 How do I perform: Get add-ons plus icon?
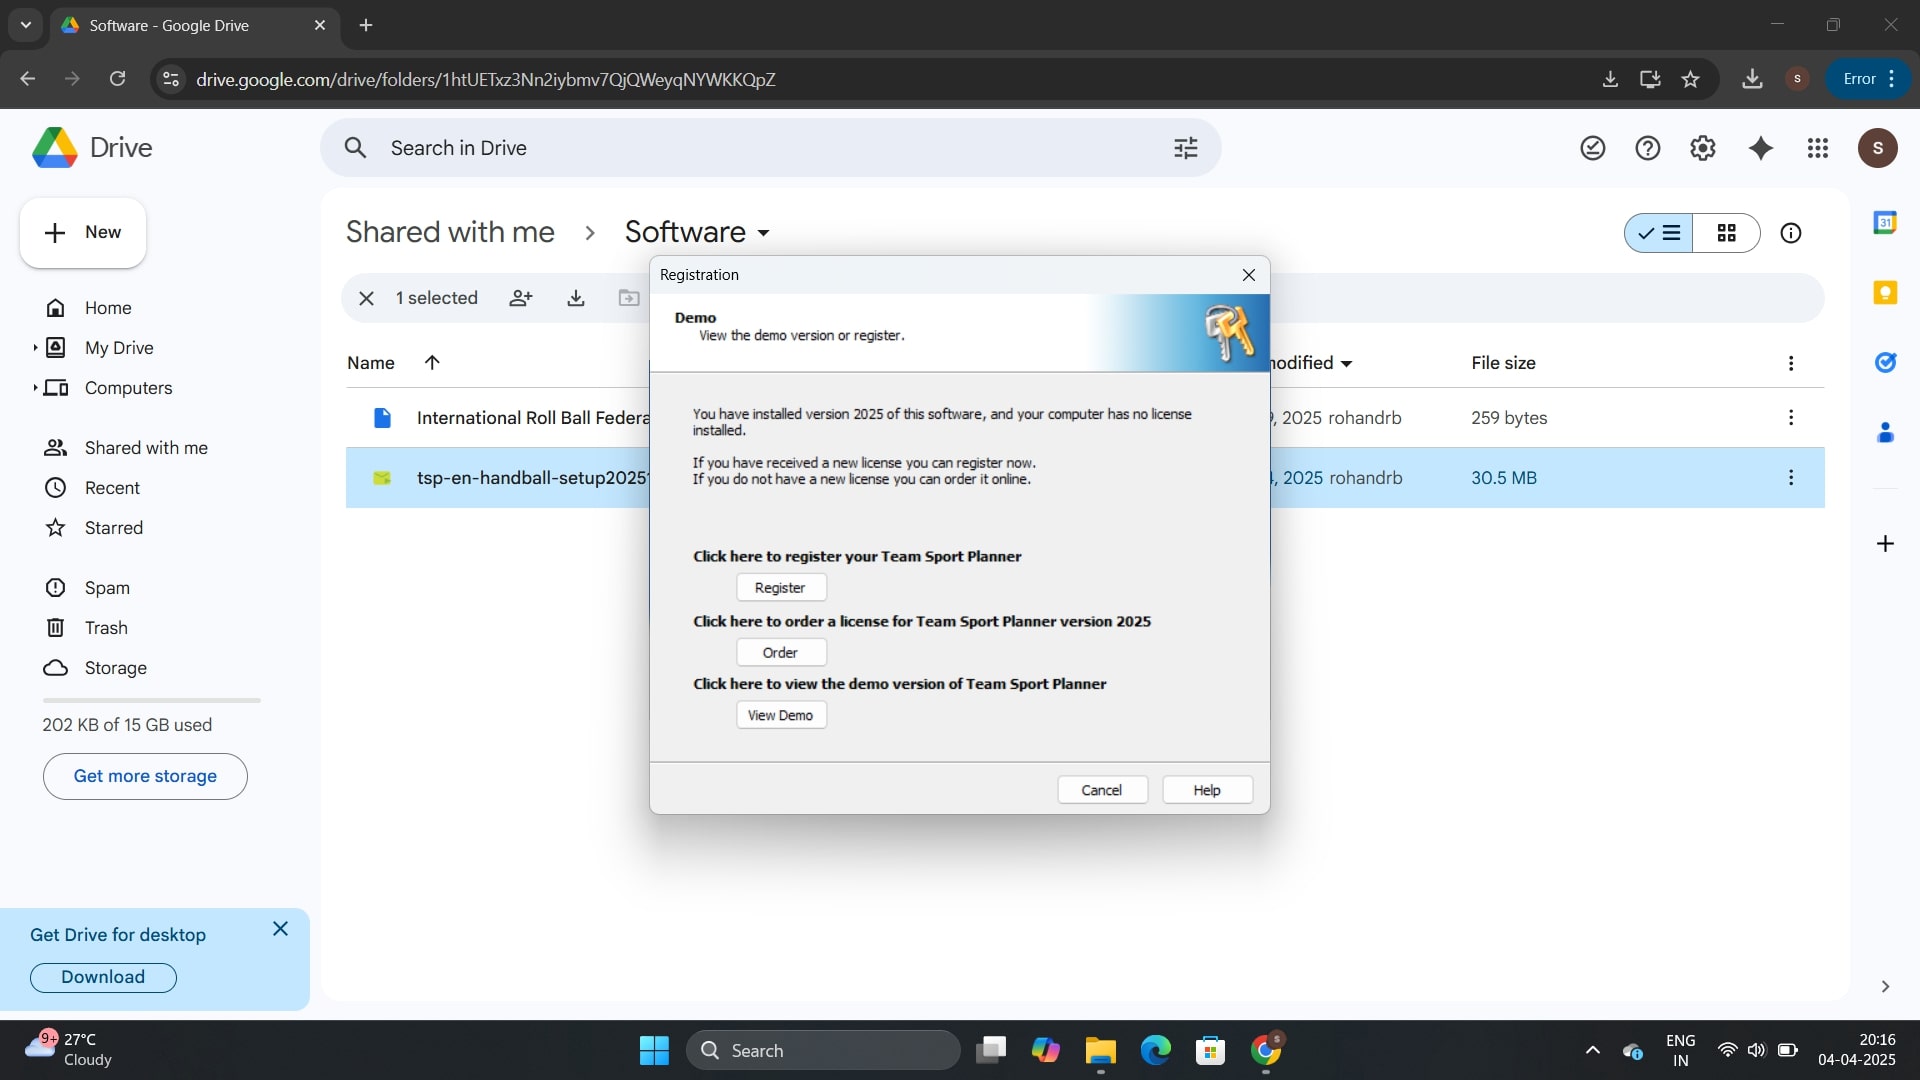click(x=1885, y=543)
